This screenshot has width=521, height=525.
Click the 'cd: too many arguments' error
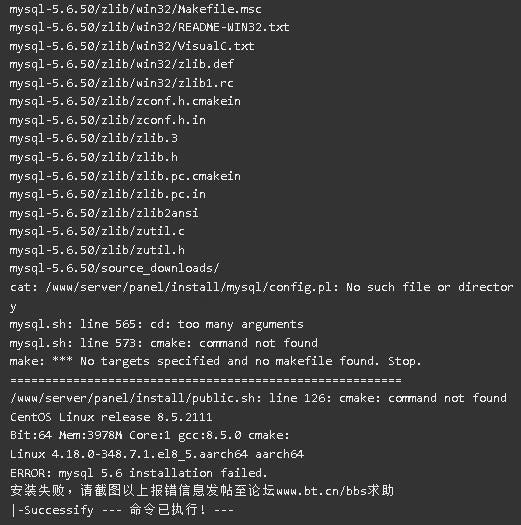(156, 324)
